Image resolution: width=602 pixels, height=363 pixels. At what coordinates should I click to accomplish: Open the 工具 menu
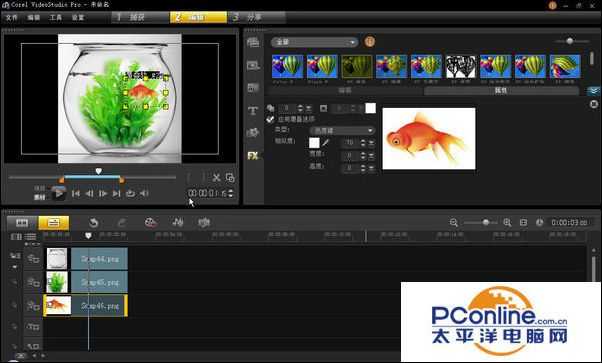[56, 18]
